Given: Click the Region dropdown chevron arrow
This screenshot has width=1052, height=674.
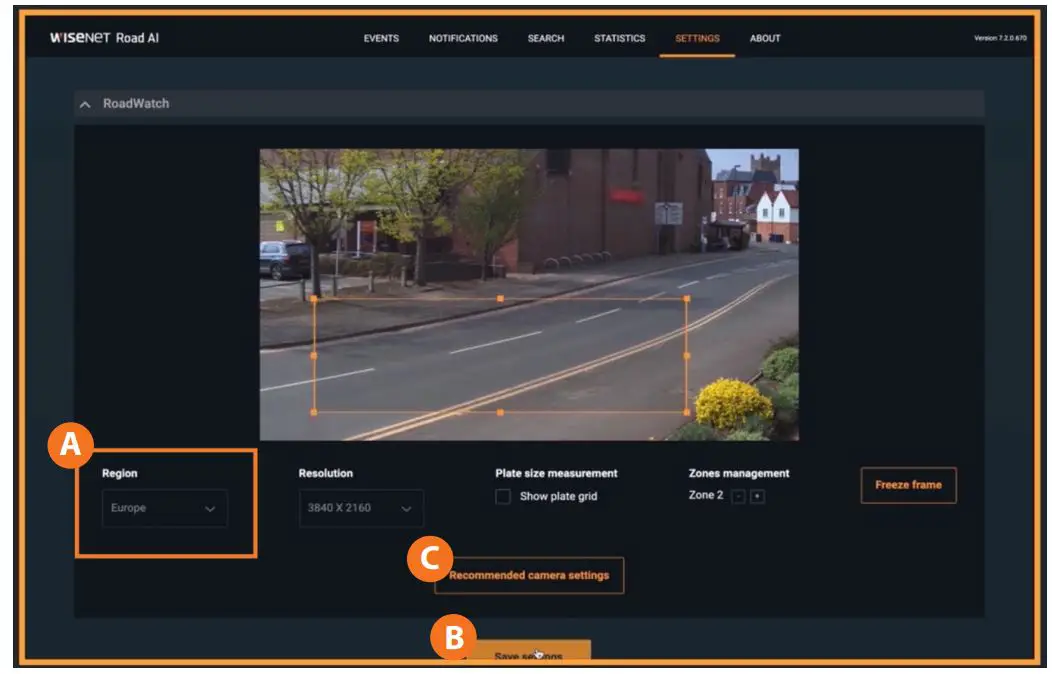Looking at the screenshot, I should [212, 509].
